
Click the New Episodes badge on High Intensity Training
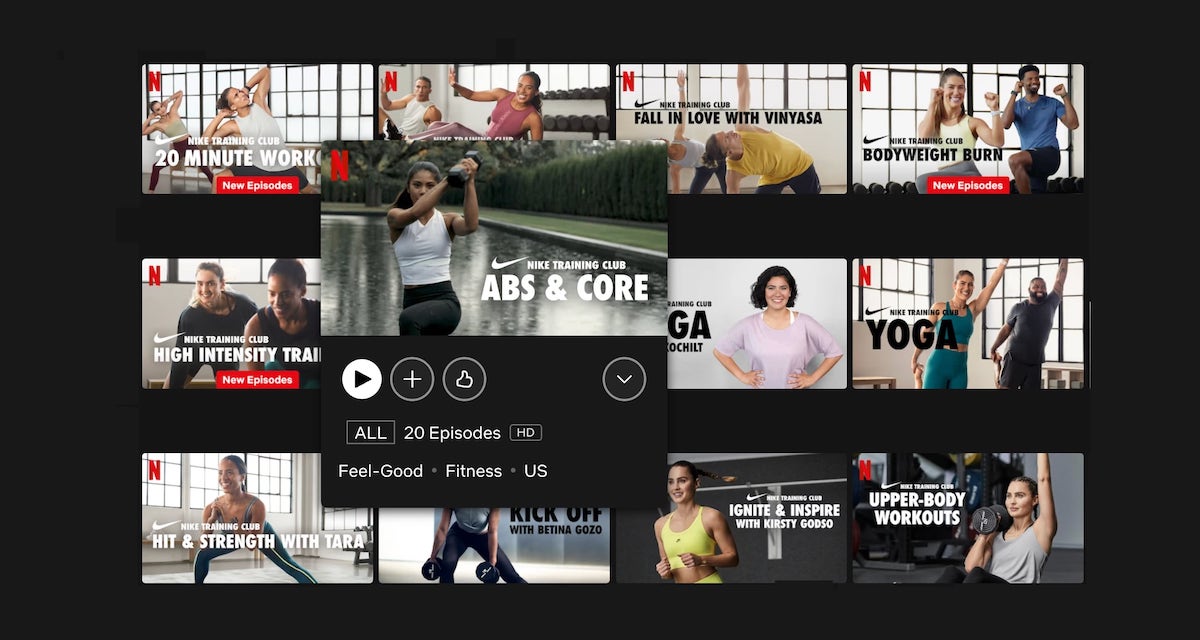coord(257,380)
